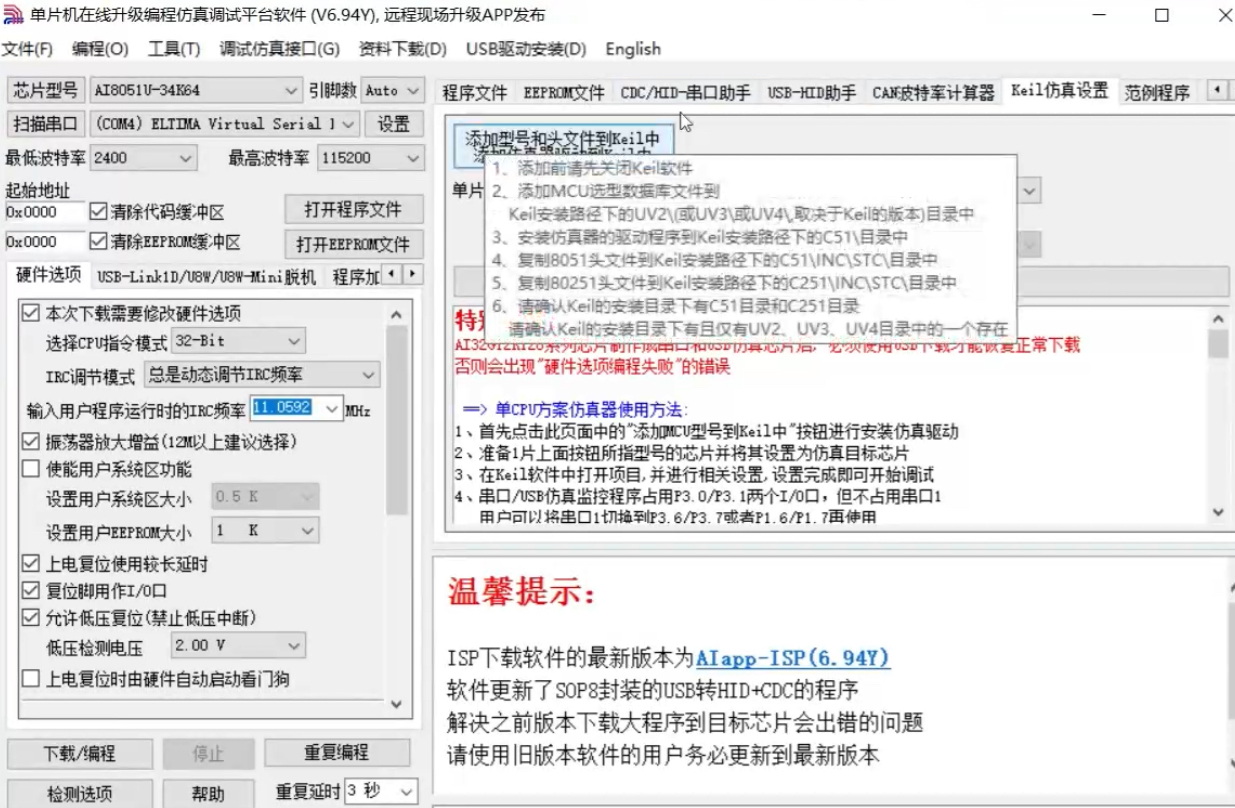Screen dimensions: 1235x808
Task: Click 打开EEPROM文件 button
Action: point(353,243)
